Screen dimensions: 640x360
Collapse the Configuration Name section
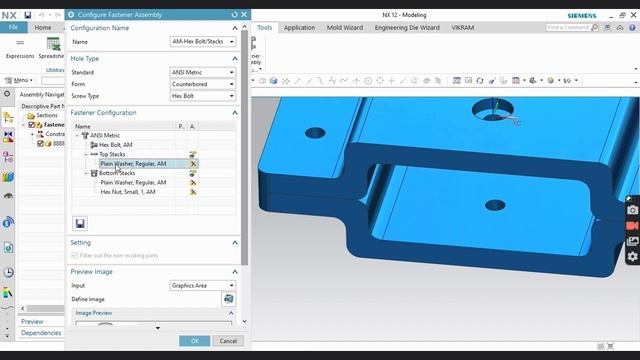coord(235,28)
